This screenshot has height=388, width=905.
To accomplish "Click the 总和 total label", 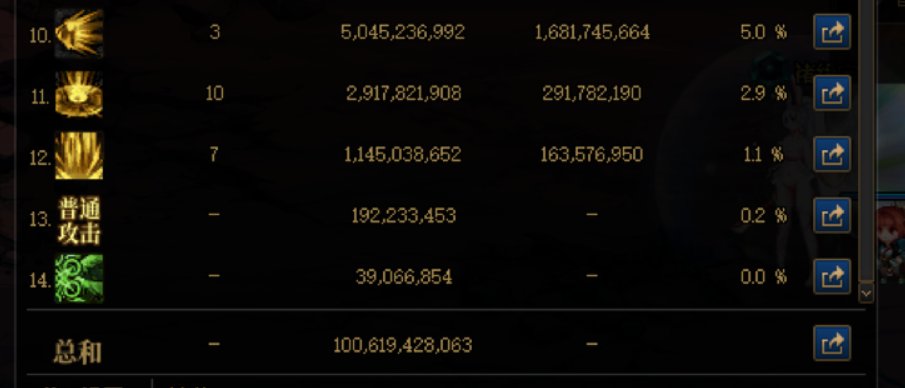I will click(78, 352).
